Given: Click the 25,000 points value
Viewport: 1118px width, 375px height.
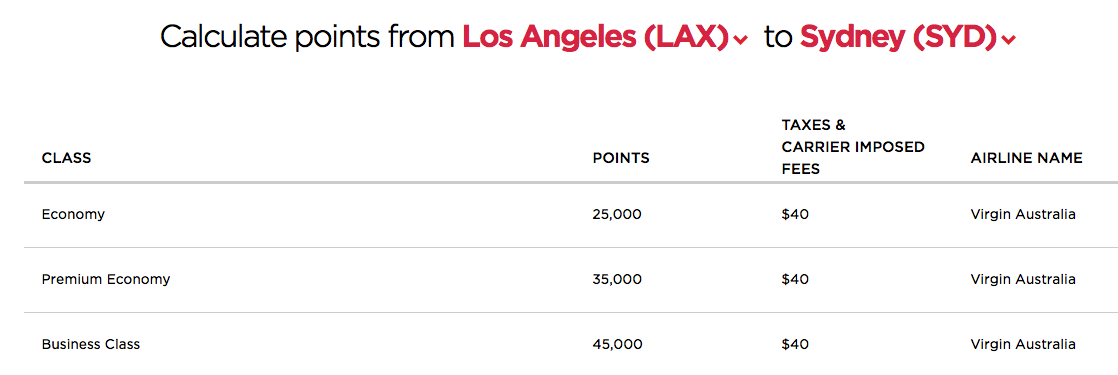Looking at the screenshot, I should (x=617, y=215).
